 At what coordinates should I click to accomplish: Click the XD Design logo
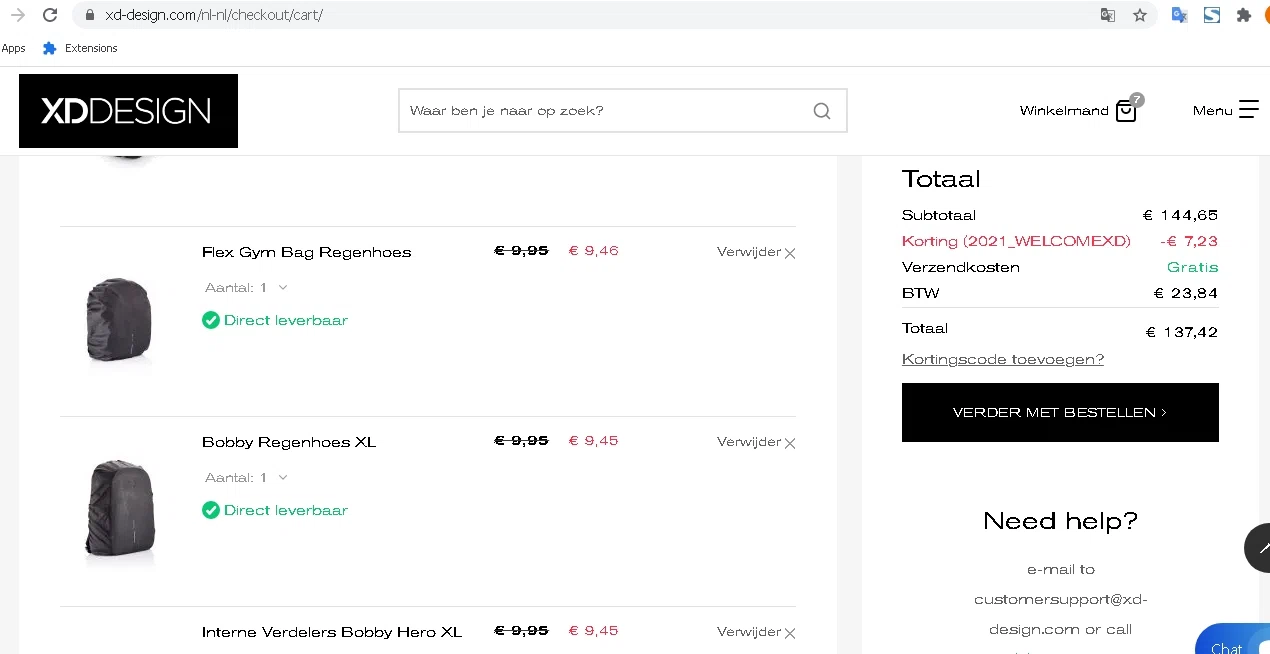(x=128, y=111)
